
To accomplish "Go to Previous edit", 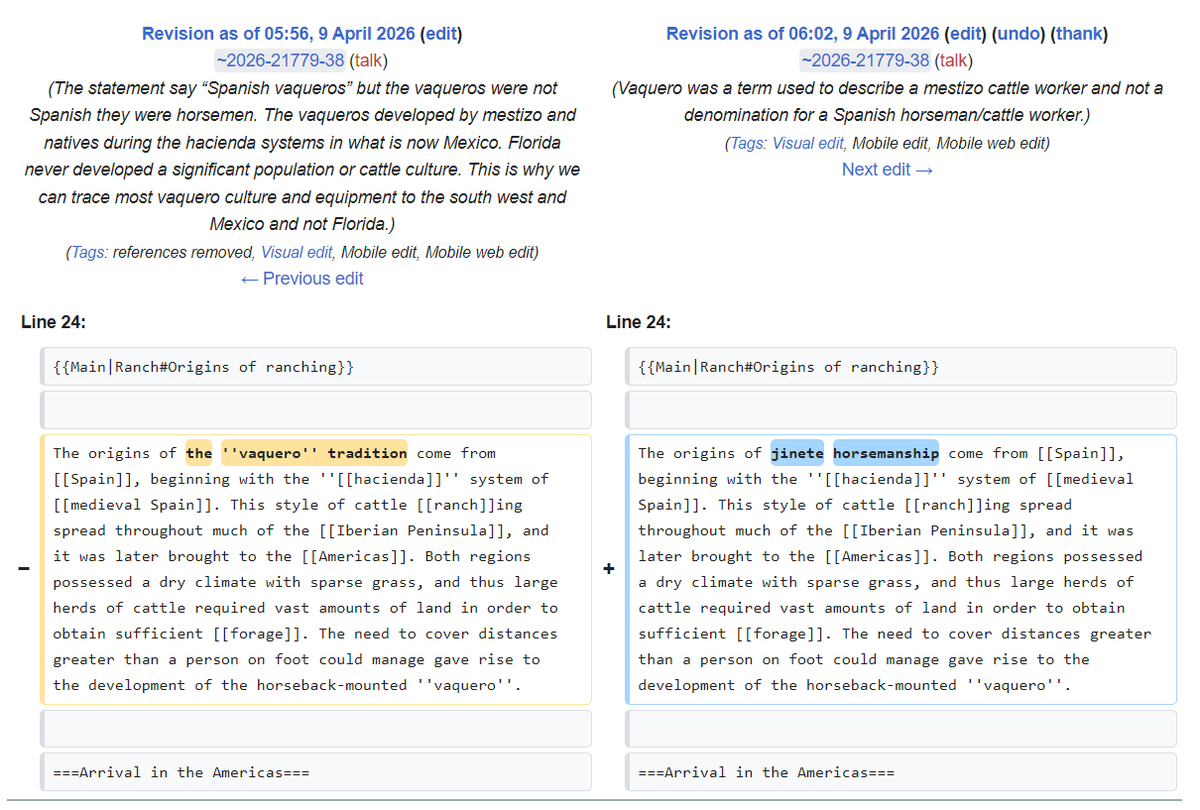I will pyautogui.click(x=302, y=279).
